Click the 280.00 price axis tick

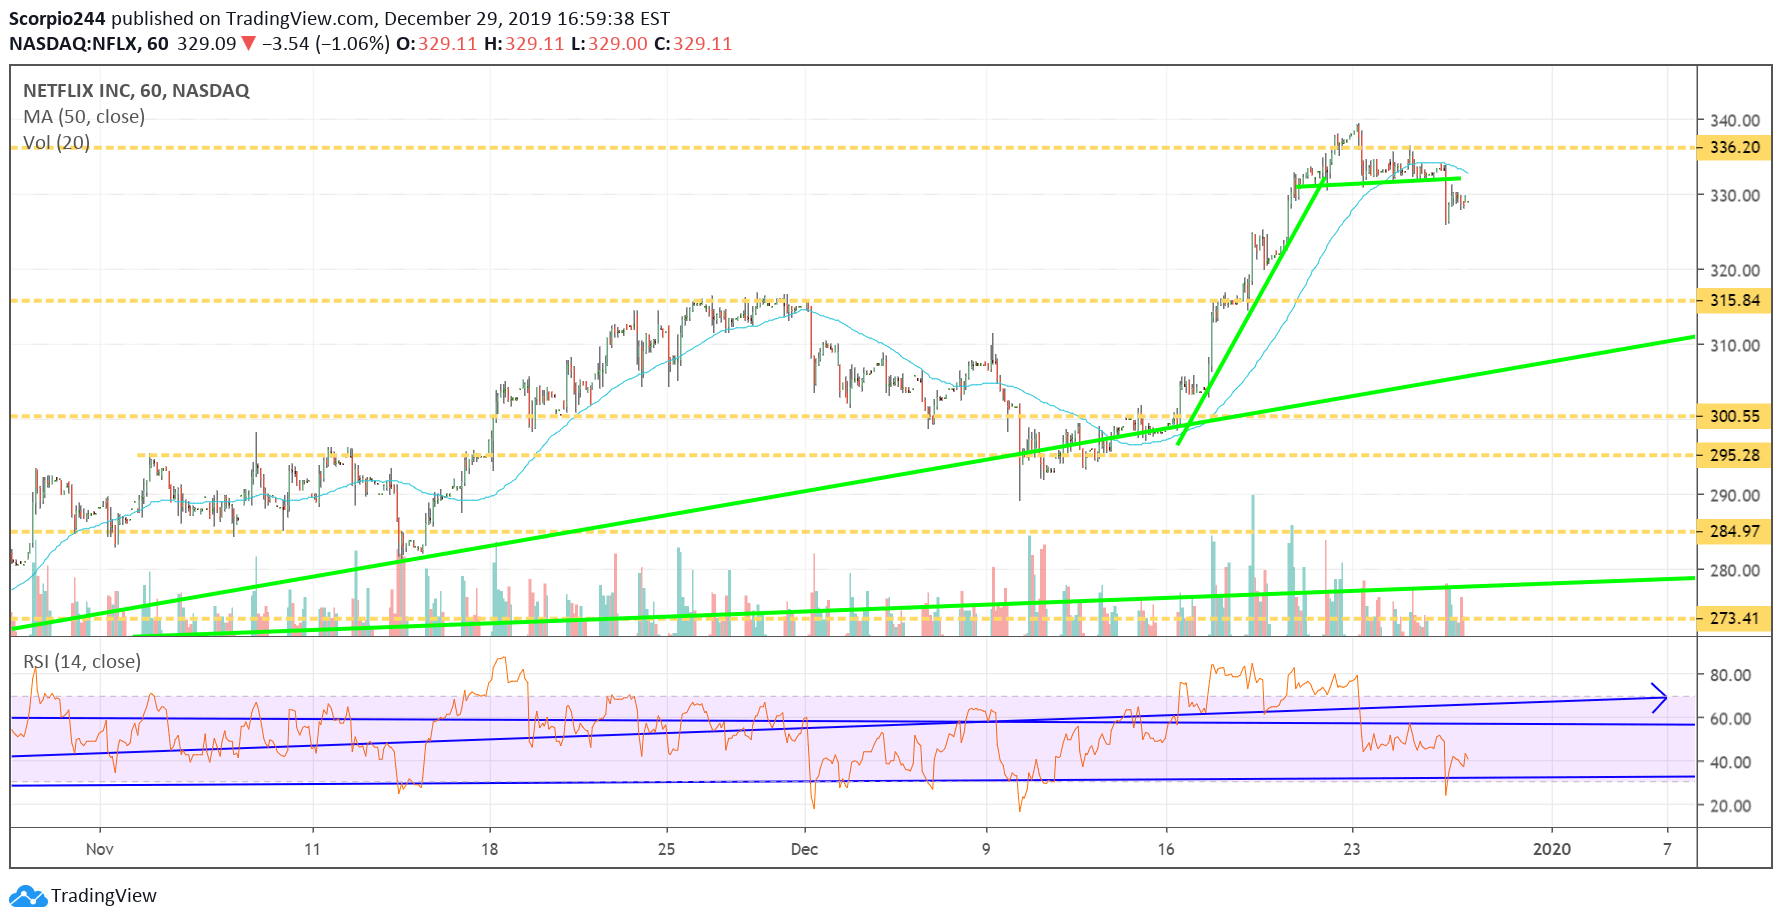1735,571
